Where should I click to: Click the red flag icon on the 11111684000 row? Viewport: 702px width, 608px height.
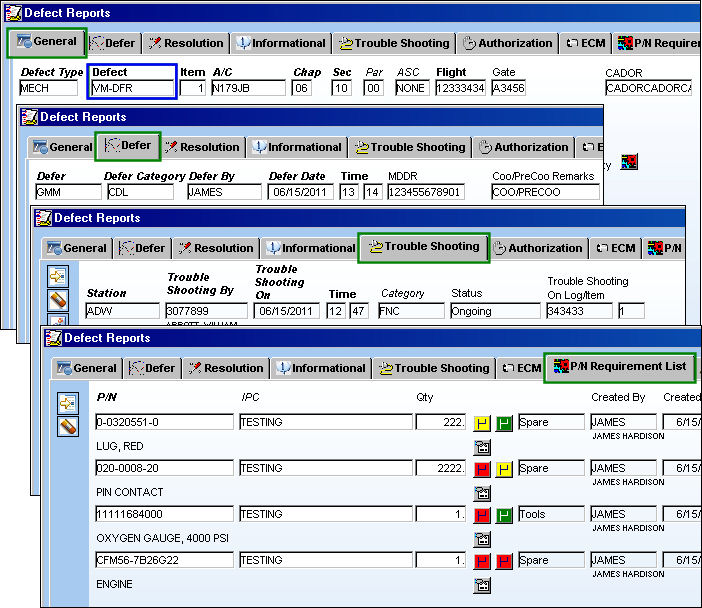tap(482, 515)
